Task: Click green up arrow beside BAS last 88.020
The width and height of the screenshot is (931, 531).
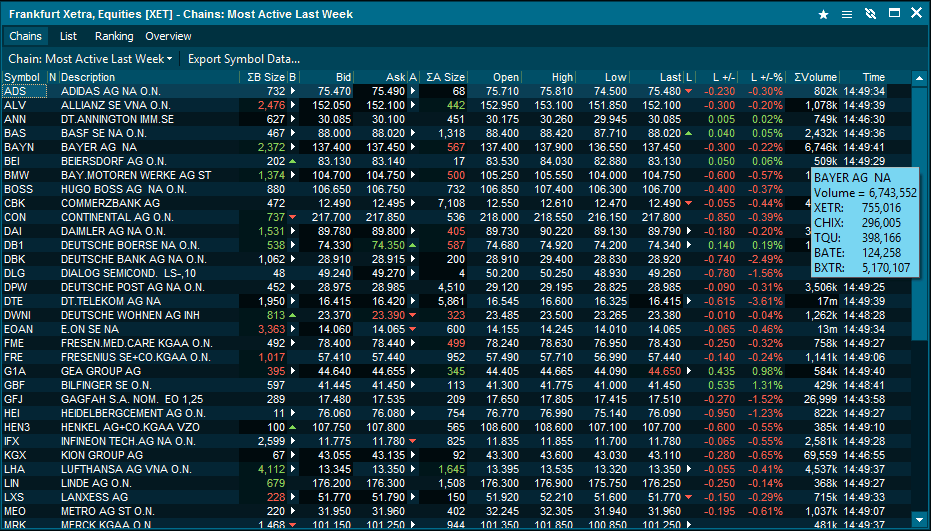Action: pyautogui.click(x=689, y=133)
